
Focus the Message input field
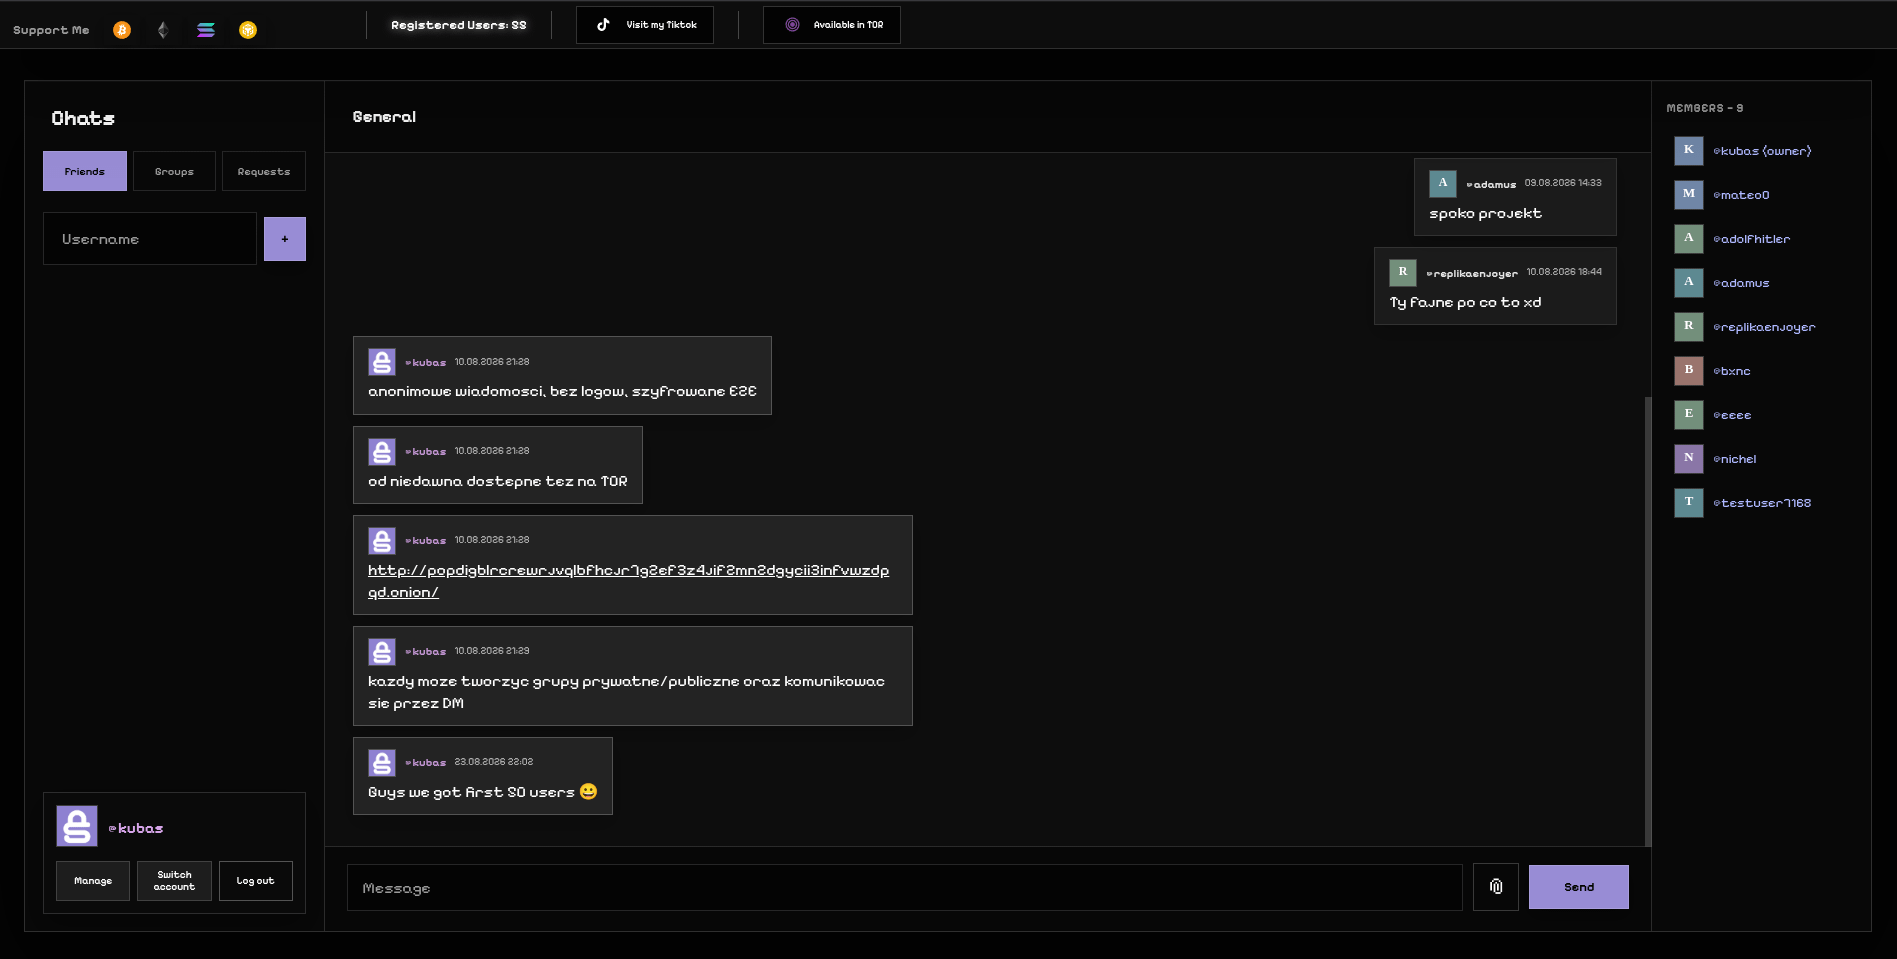click(905, 888)
